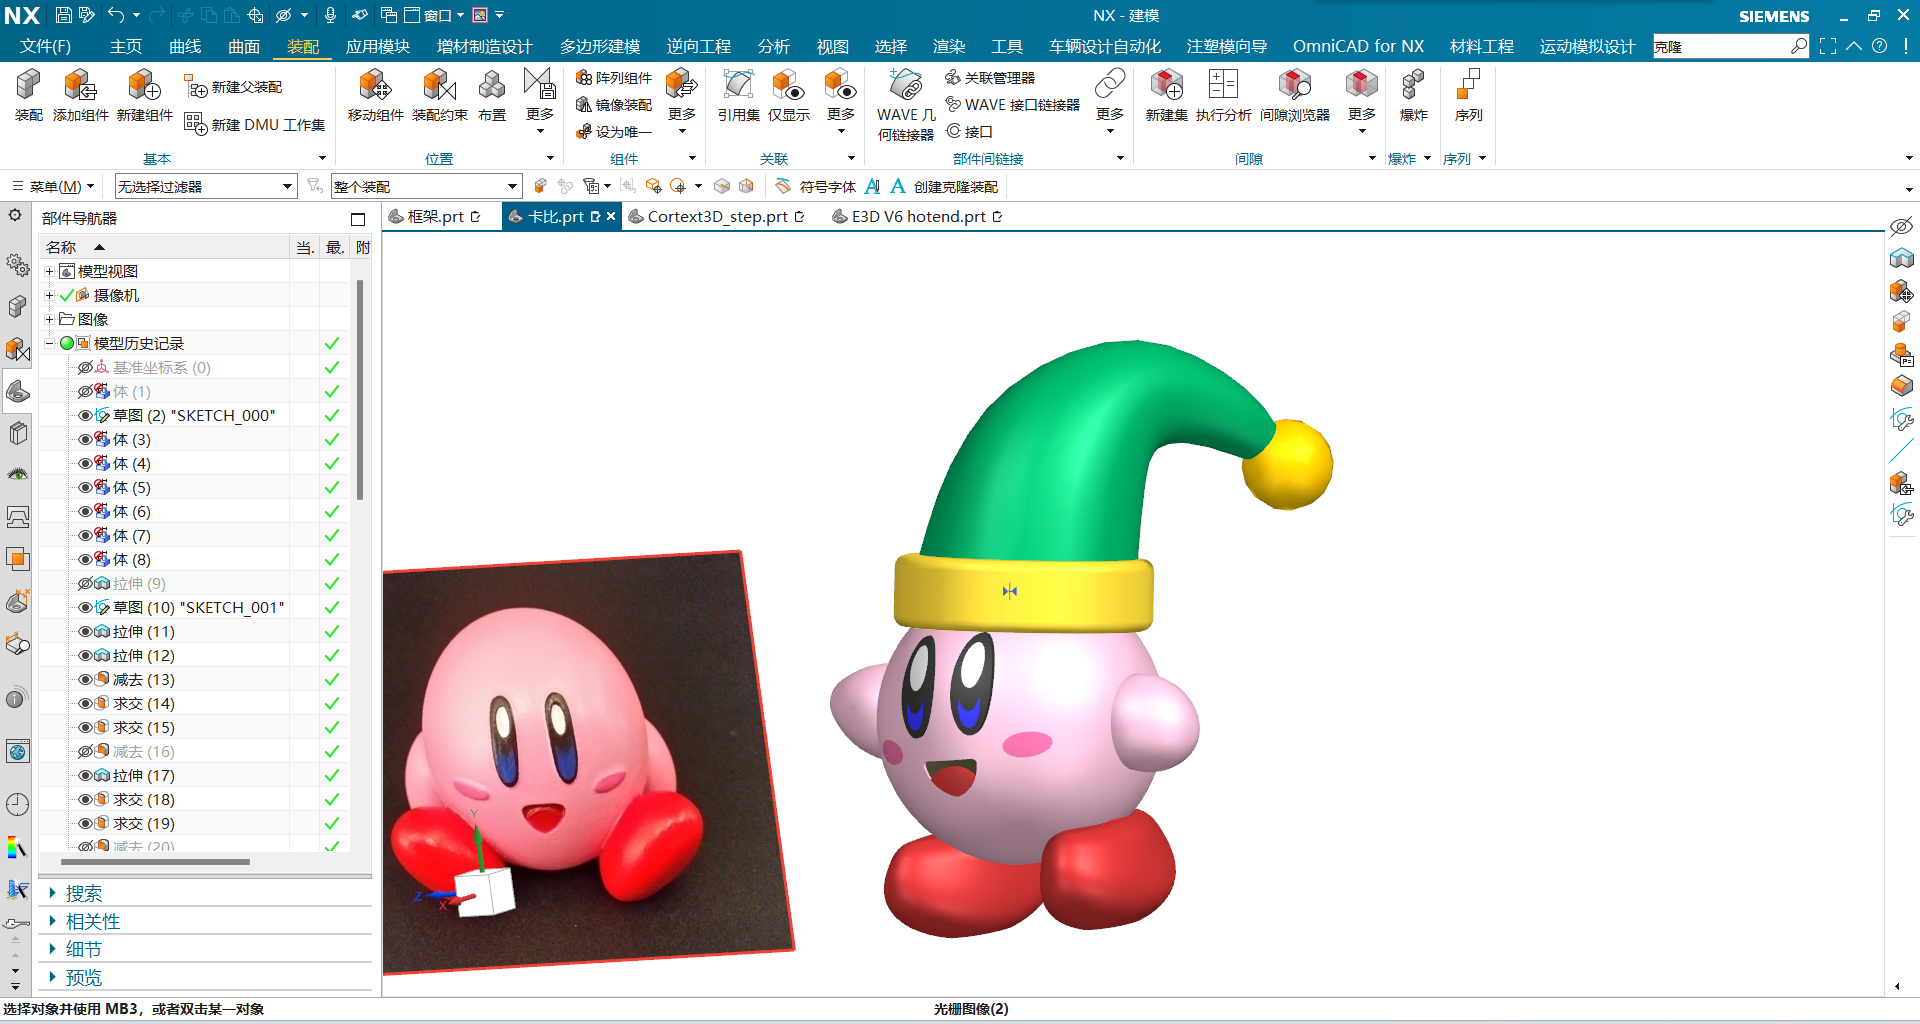Click the 镜像装配 mirror assembly button

click(x=614, y=105)
